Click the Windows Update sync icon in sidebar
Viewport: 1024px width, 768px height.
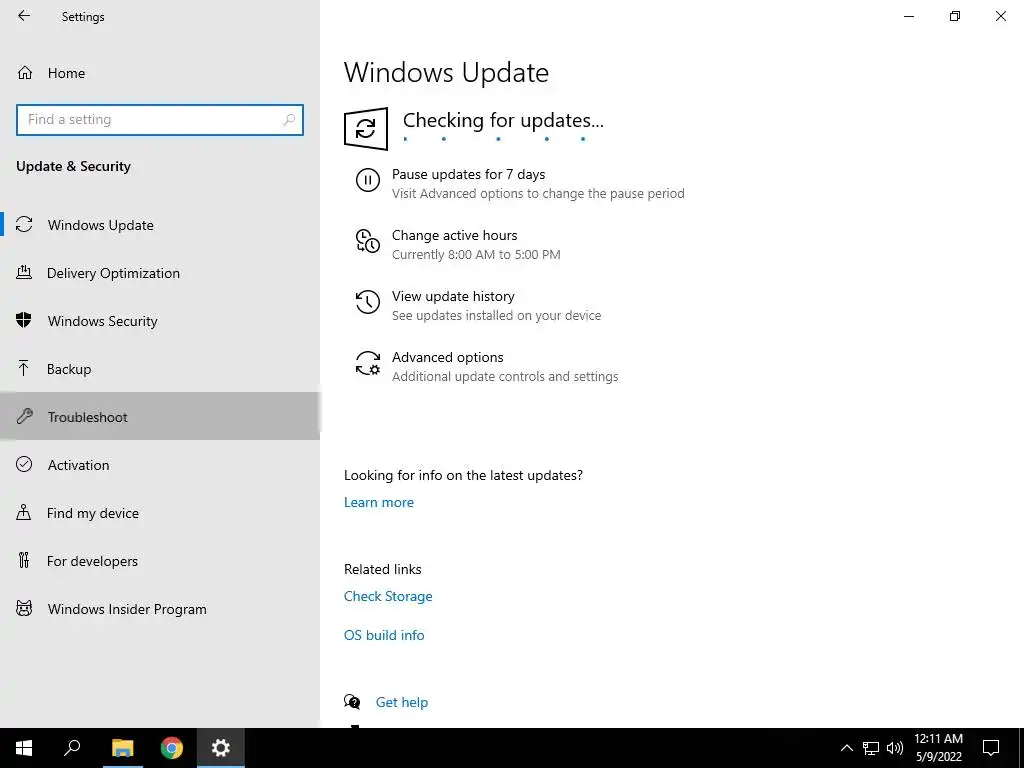tap(24, 225)
